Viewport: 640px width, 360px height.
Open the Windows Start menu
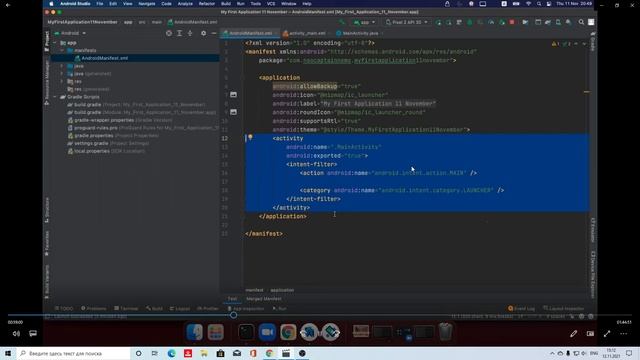tap(8, 353)
